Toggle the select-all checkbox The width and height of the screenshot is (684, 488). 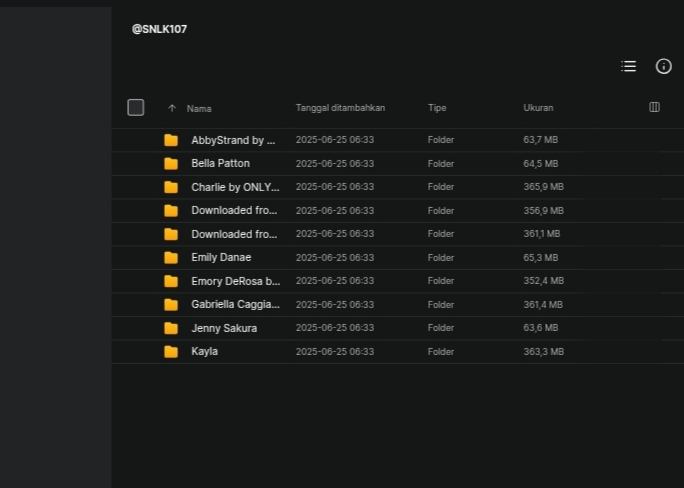136,107
